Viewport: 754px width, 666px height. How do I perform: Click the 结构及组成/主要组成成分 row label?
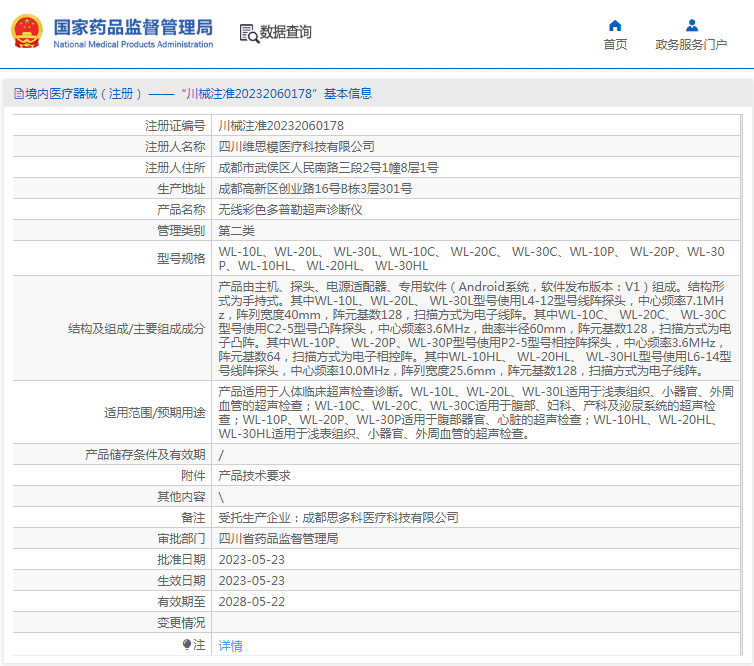click(137, 329)
